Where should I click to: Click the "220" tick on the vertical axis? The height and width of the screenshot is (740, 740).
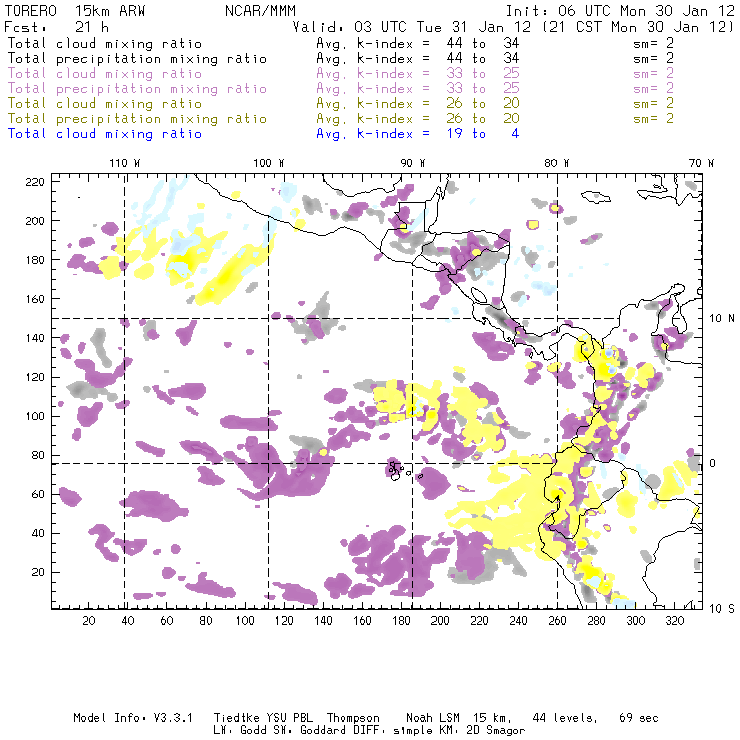[35, 182]
